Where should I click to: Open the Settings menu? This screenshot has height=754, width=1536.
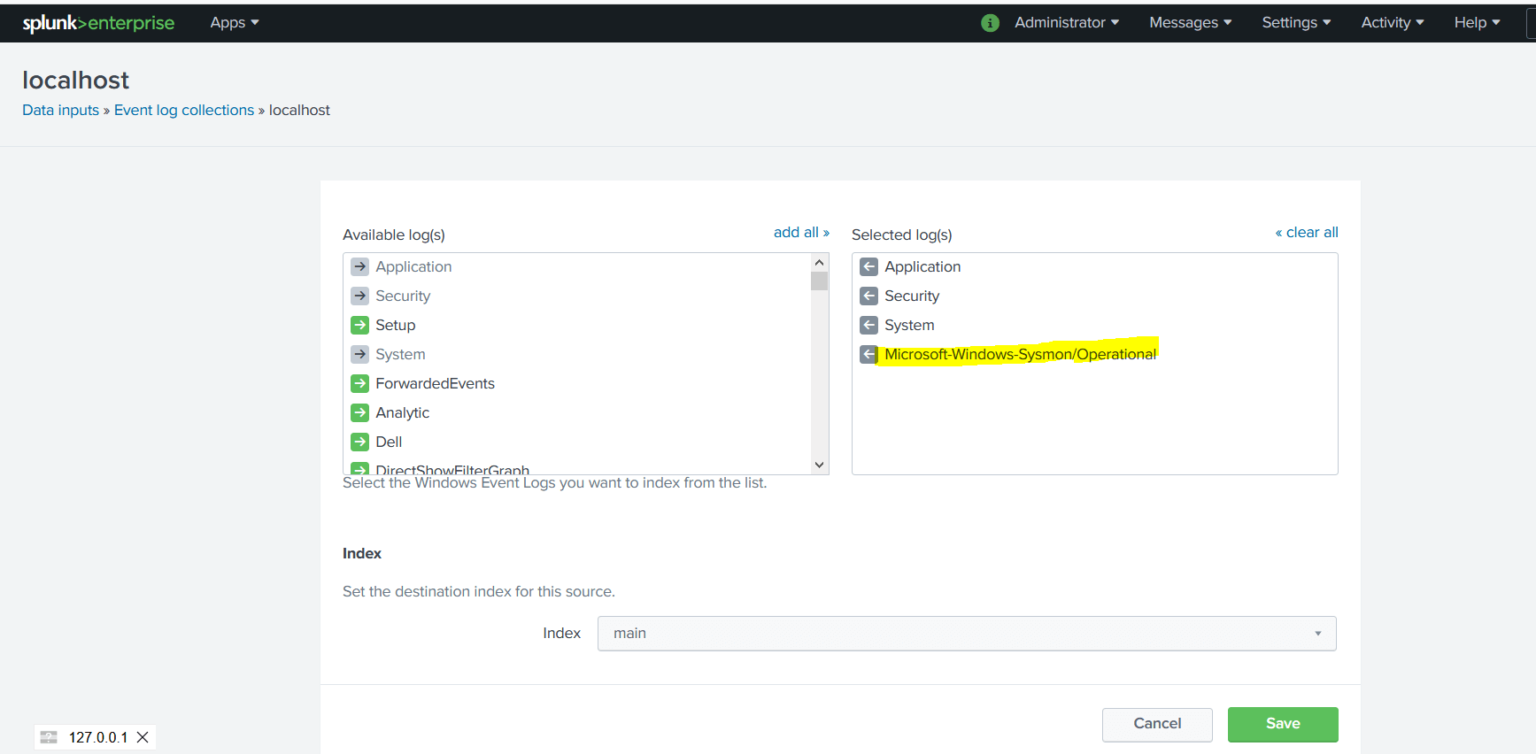[1295, 21]
